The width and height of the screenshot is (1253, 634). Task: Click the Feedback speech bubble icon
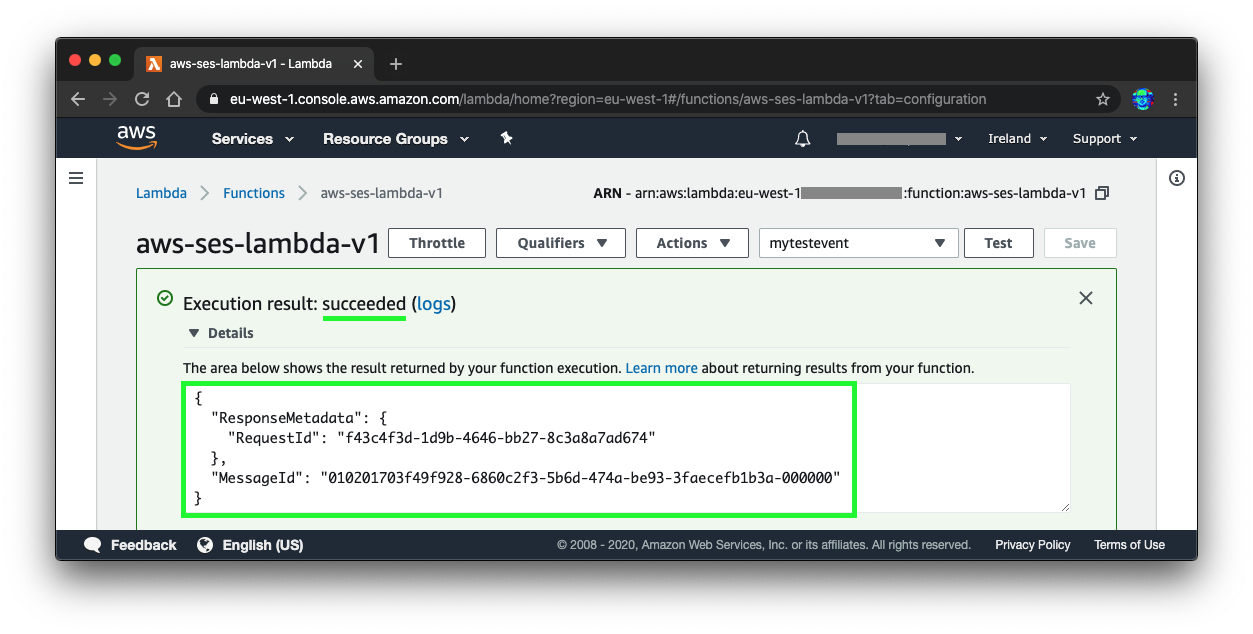click(92, 545)
